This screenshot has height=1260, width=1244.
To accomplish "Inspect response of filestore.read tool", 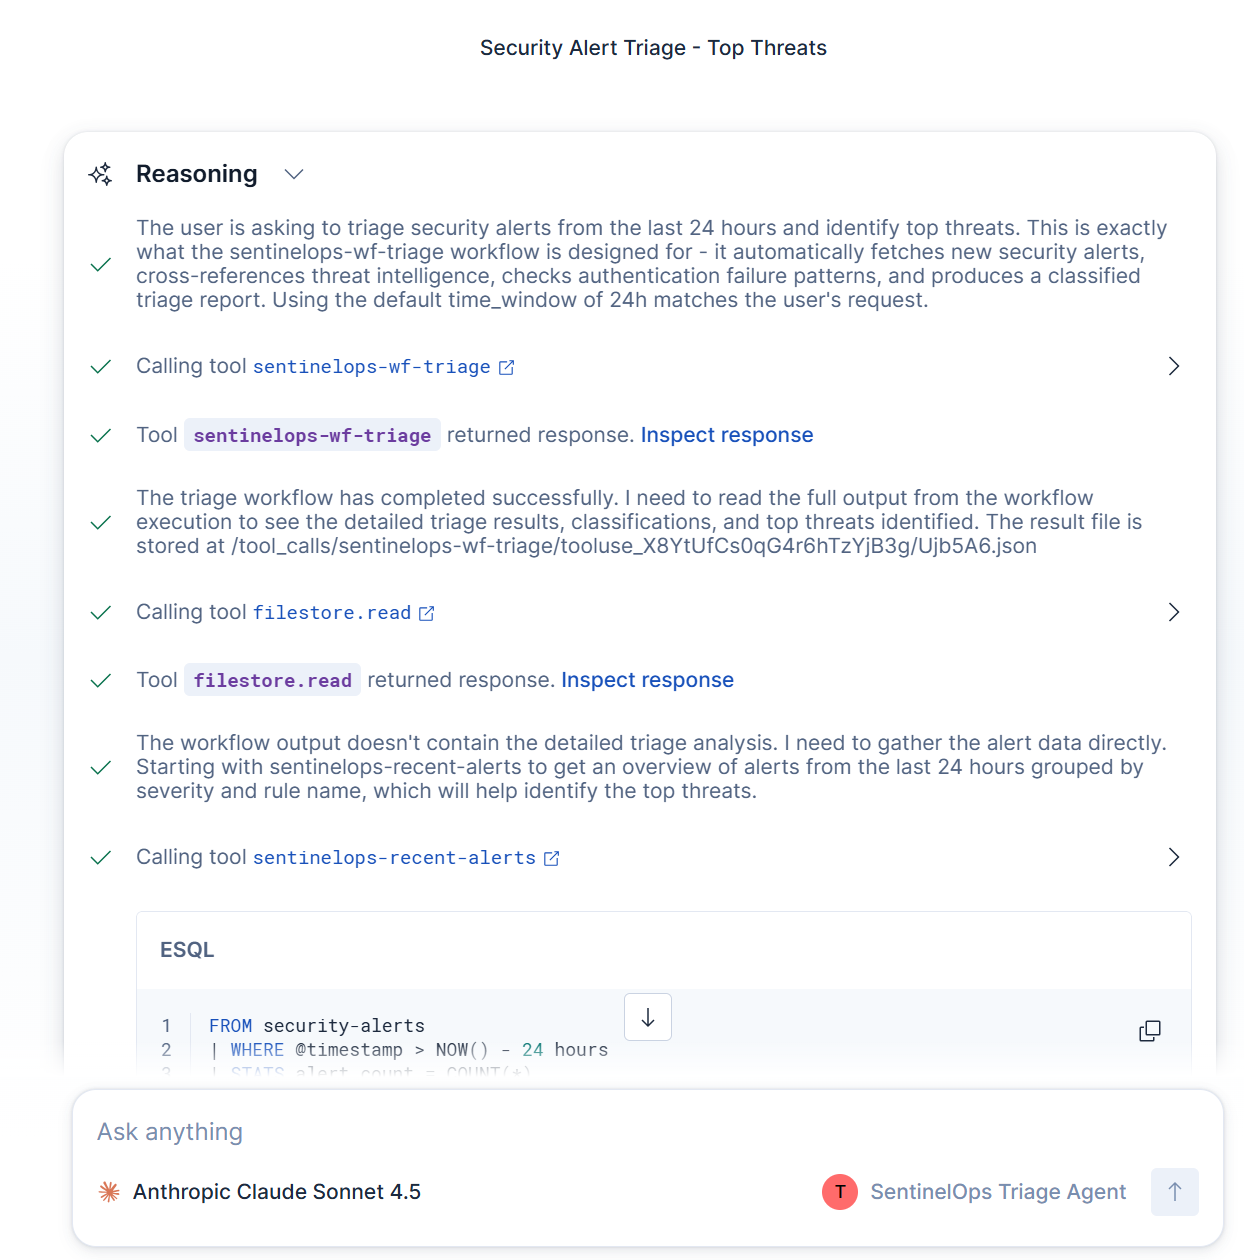I will [647, 680].
